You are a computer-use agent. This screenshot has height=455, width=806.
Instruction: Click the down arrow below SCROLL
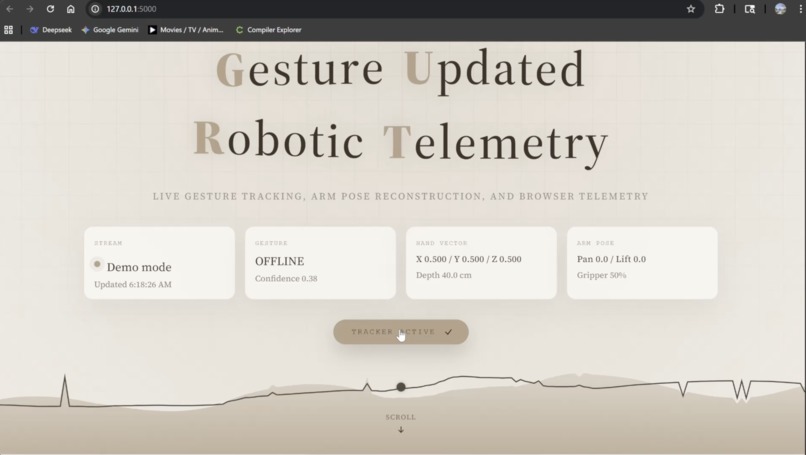(x=401, y=429)
